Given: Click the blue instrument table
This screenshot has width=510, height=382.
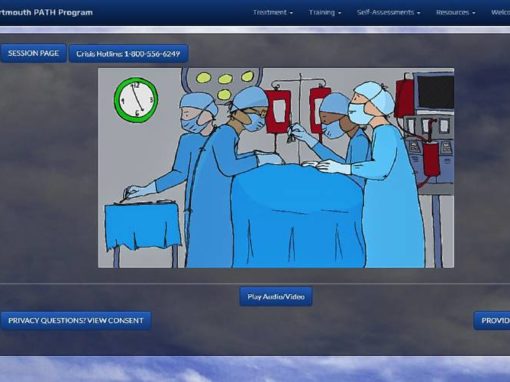Looking at the screenshot, I should [143, 227].
